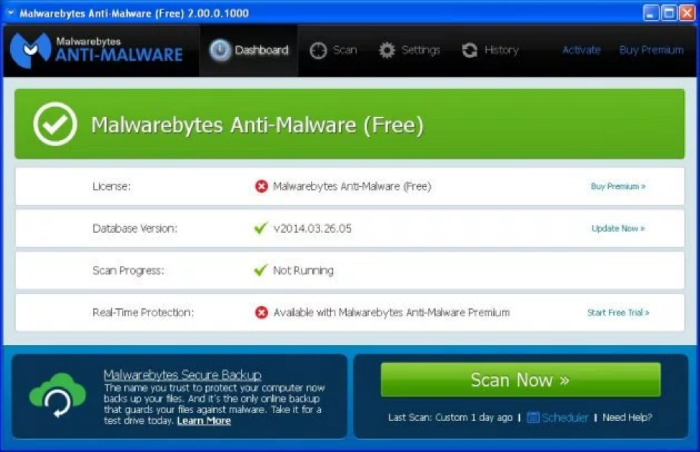The image size is (700, 452).
Task: Click the "Database Version:" label
Action: tap(135, 228)
